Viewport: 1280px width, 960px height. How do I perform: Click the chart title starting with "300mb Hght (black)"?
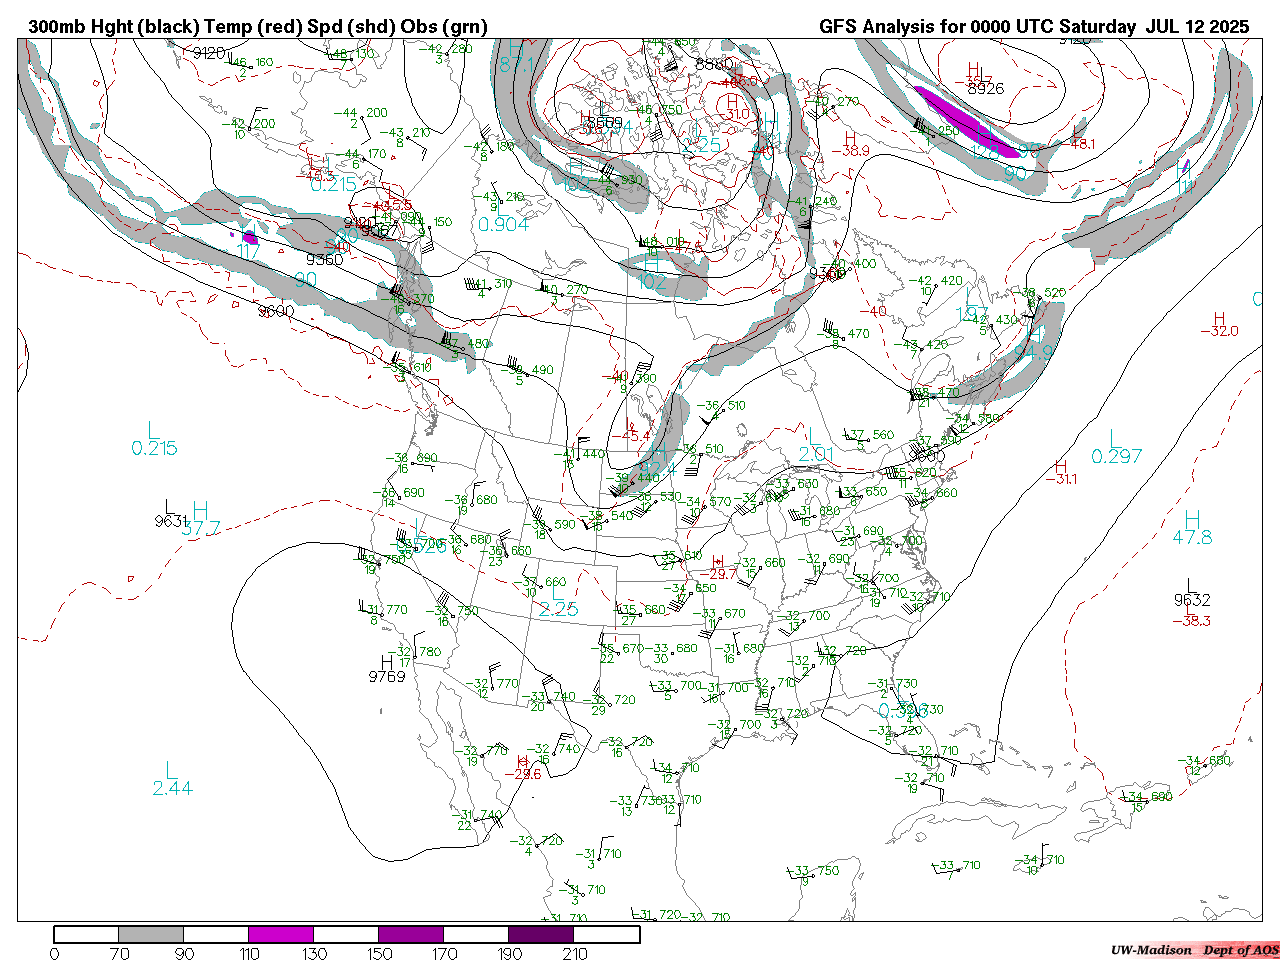click(x=257, y=27)
